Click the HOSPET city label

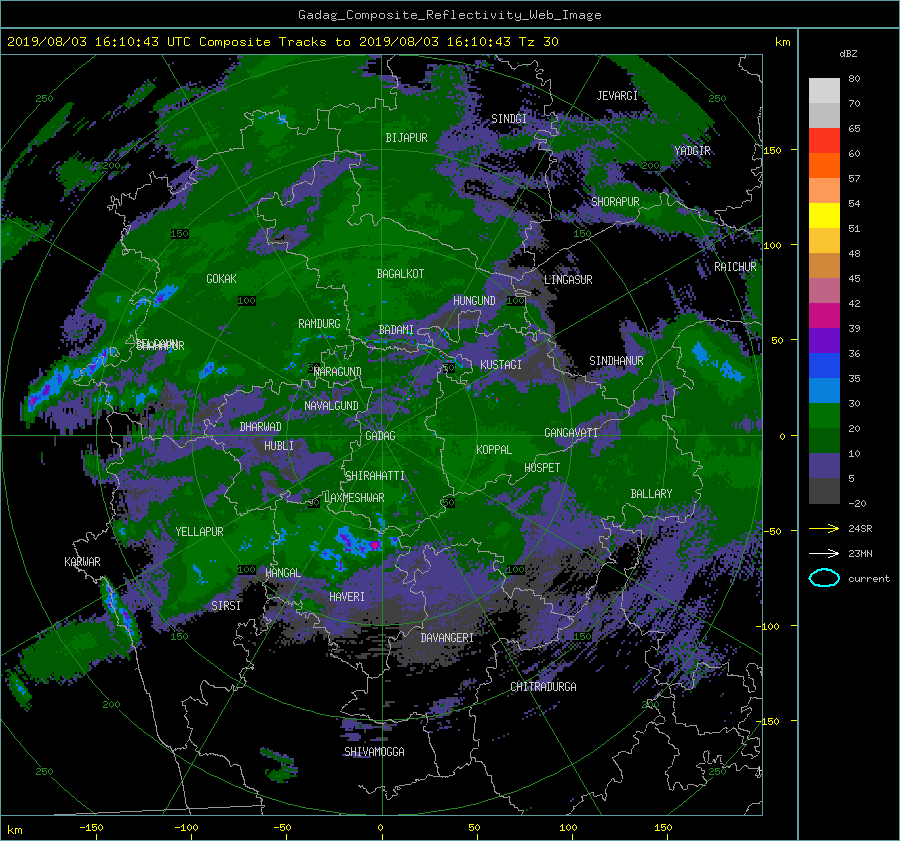coord(542,468)
